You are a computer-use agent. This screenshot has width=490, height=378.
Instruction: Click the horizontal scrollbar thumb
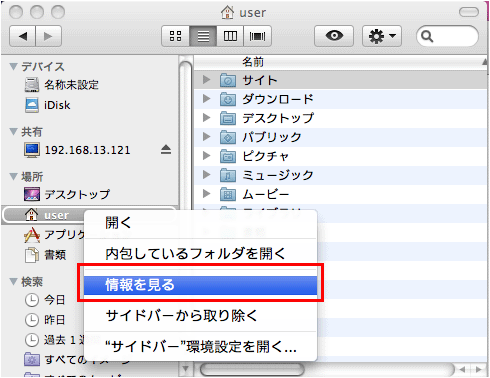click(252, 369)
